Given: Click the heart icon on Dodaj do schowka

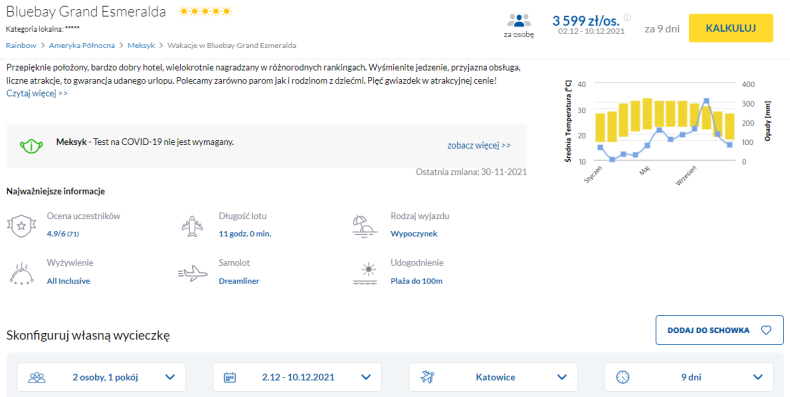Looking at the screenshot, I should point(766,330).
